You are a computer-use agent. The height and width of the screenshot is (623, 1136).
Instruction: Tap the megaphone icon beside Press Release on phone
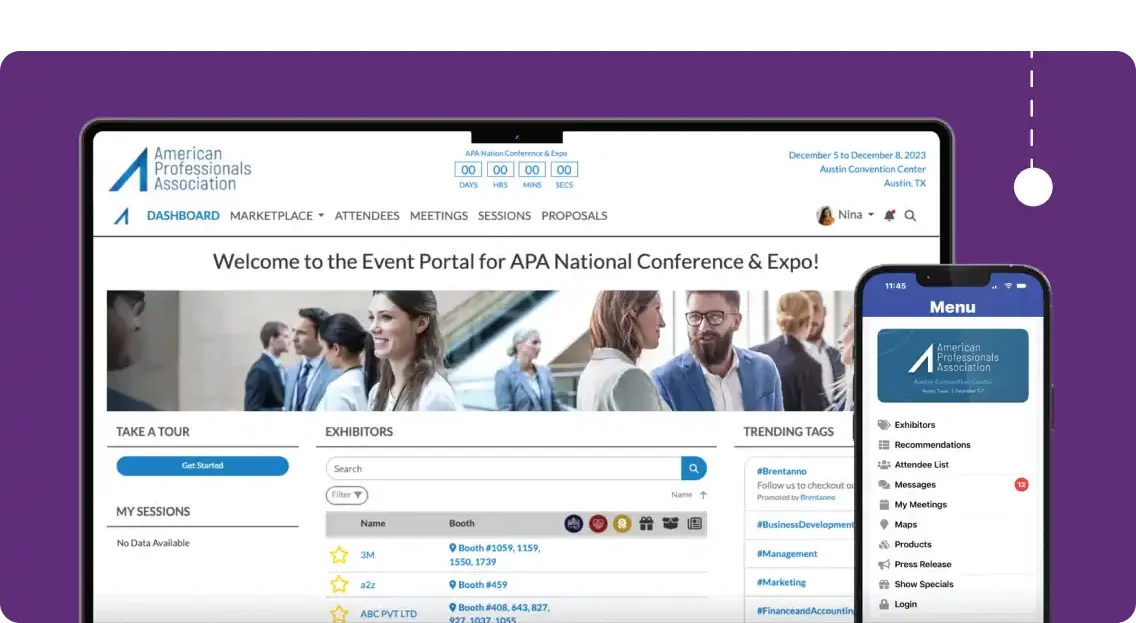(884, 564)
